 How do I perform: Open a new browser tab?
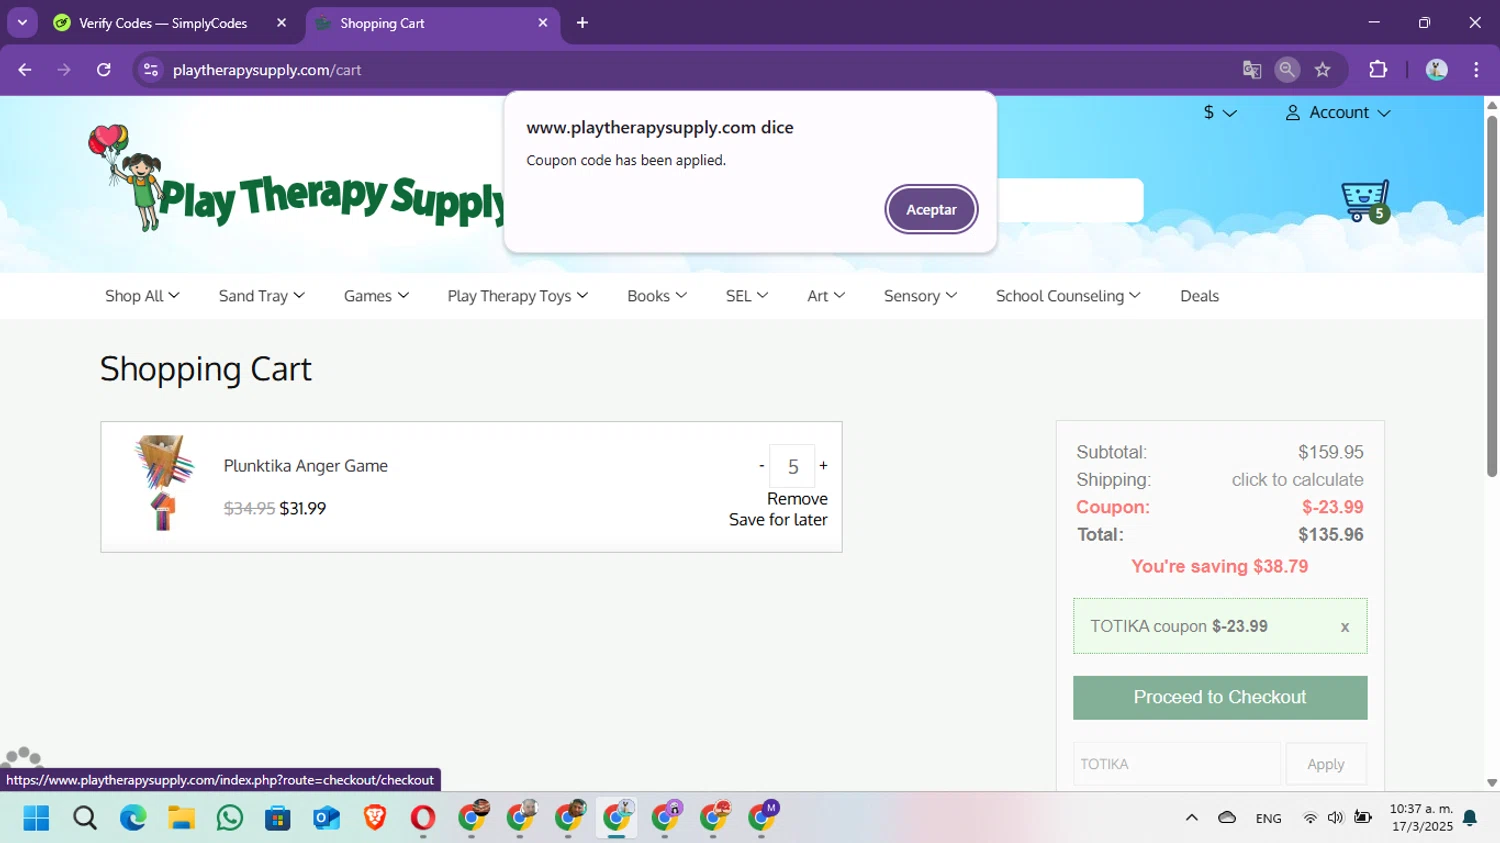click(582, 23)
